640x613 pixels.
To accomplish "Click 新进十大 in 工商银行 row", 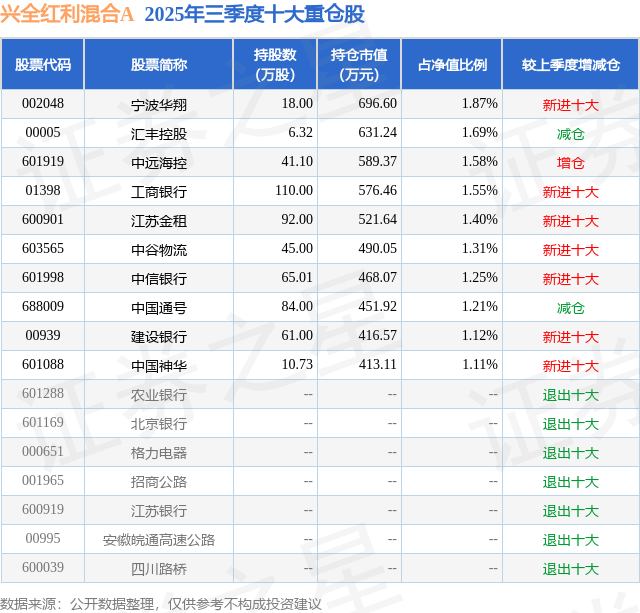I will pyautogui.click(x=571, y=192).
